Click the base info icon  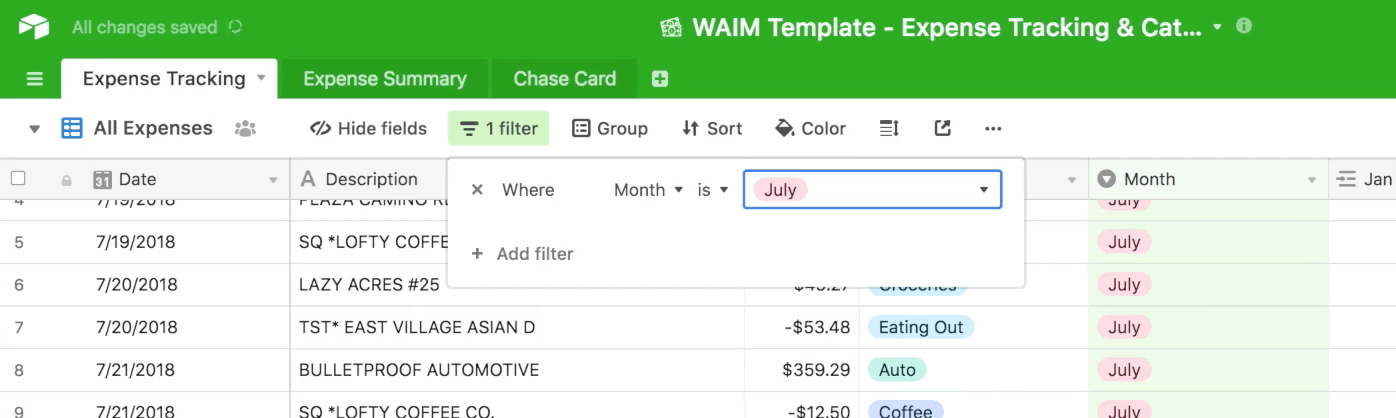1244,26
